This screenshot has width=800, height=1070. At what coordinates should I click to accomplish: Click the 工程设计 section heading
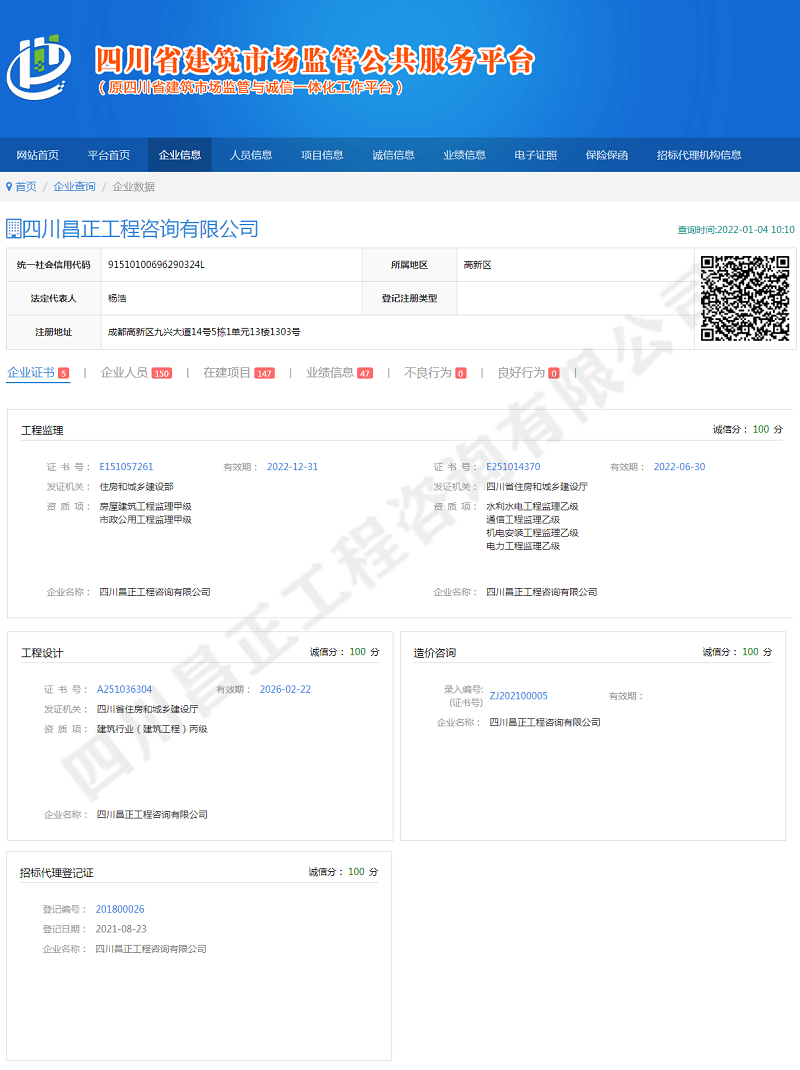[42, 652]
